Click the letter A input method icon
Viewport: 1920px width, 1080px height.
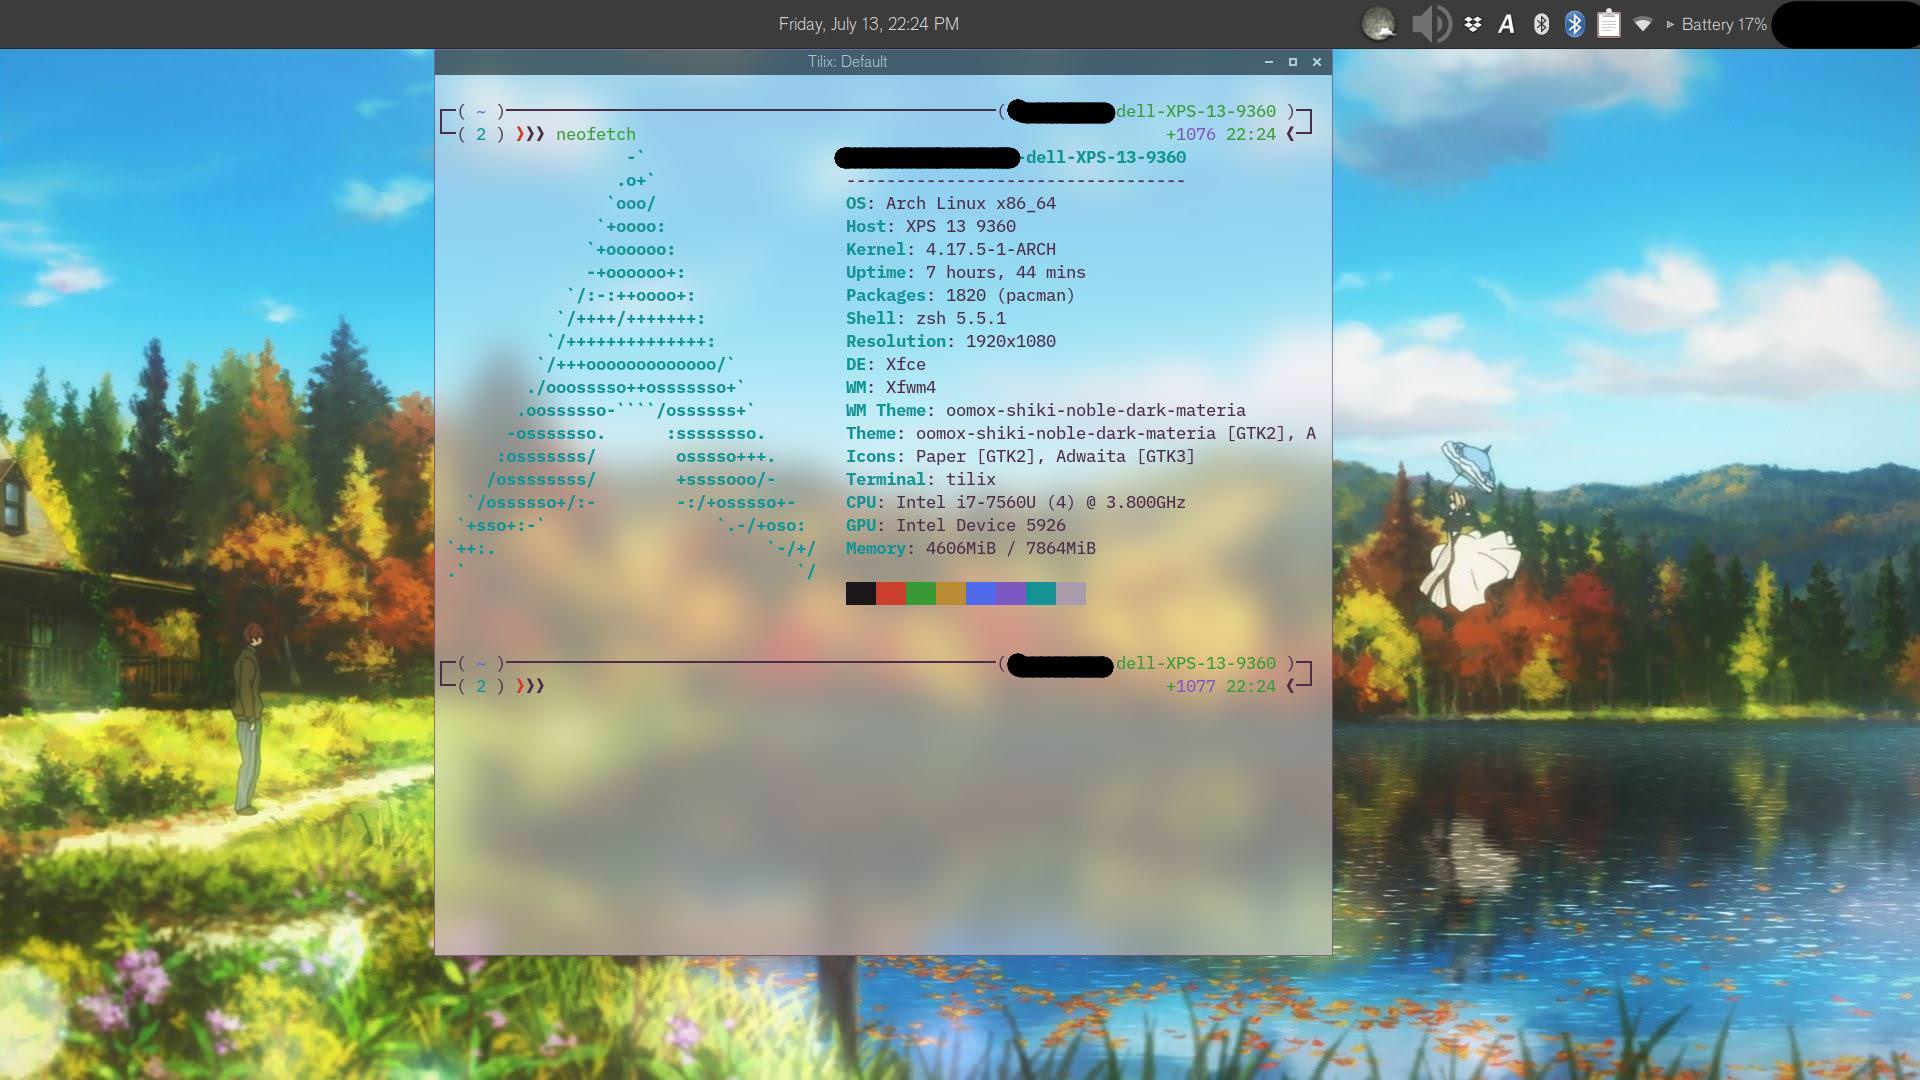(x=1506, y=24)
